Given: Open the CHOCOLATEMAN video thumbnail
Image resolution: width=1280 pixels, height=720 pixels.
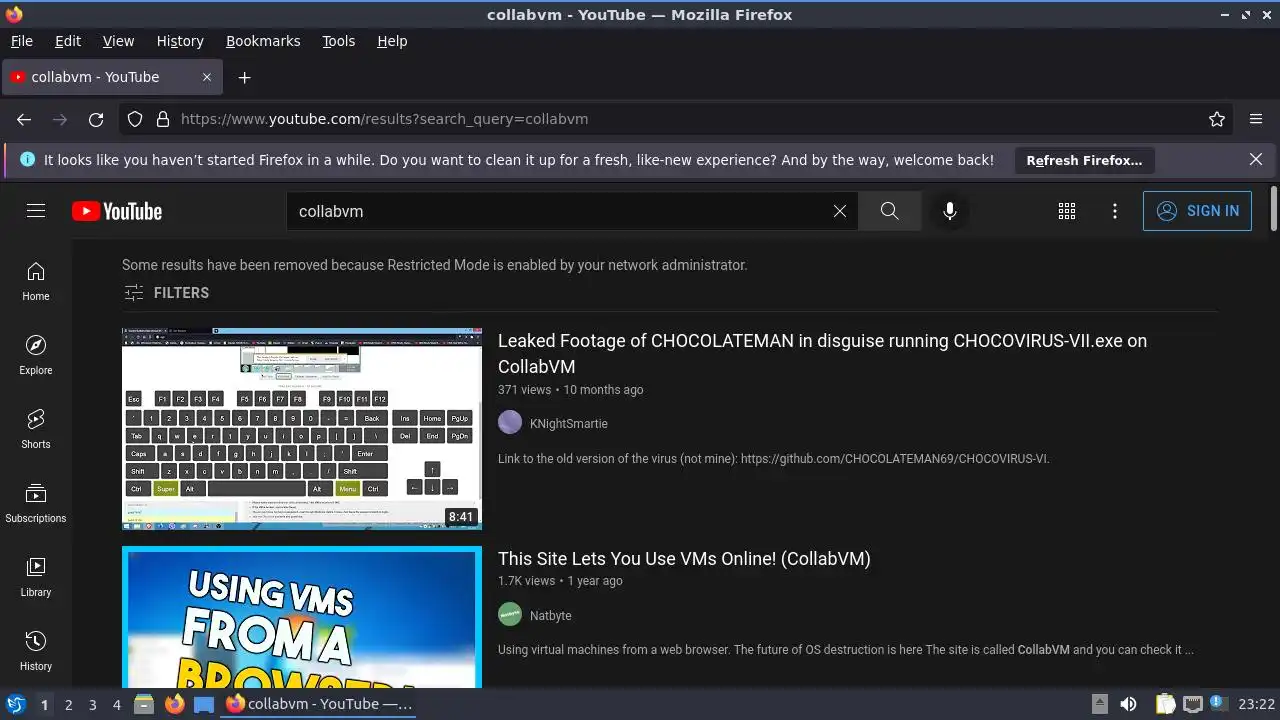Looking at the screenshot, I should (302, 429).
